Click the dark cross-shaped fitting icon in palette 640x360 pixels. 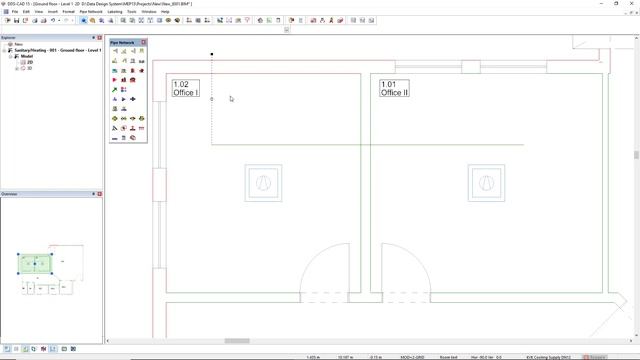click(x=133, y=99)
